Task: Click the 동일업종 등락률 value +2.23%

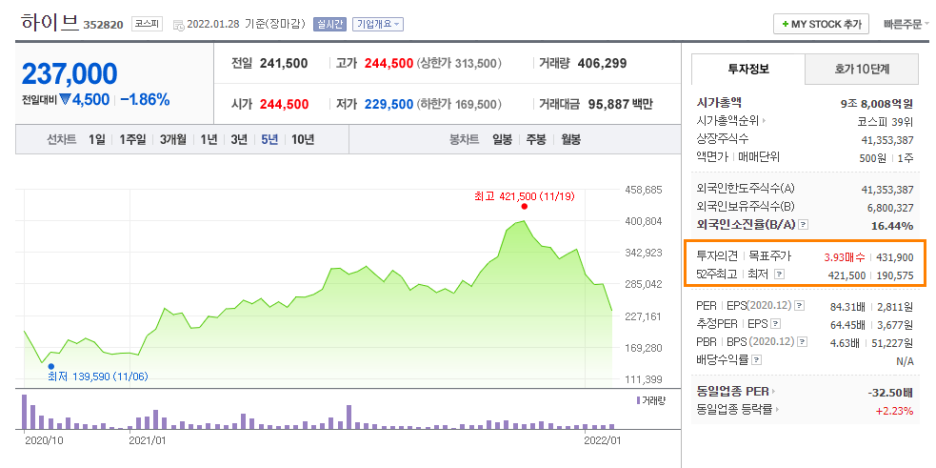Action: click(x=894, y=411)
